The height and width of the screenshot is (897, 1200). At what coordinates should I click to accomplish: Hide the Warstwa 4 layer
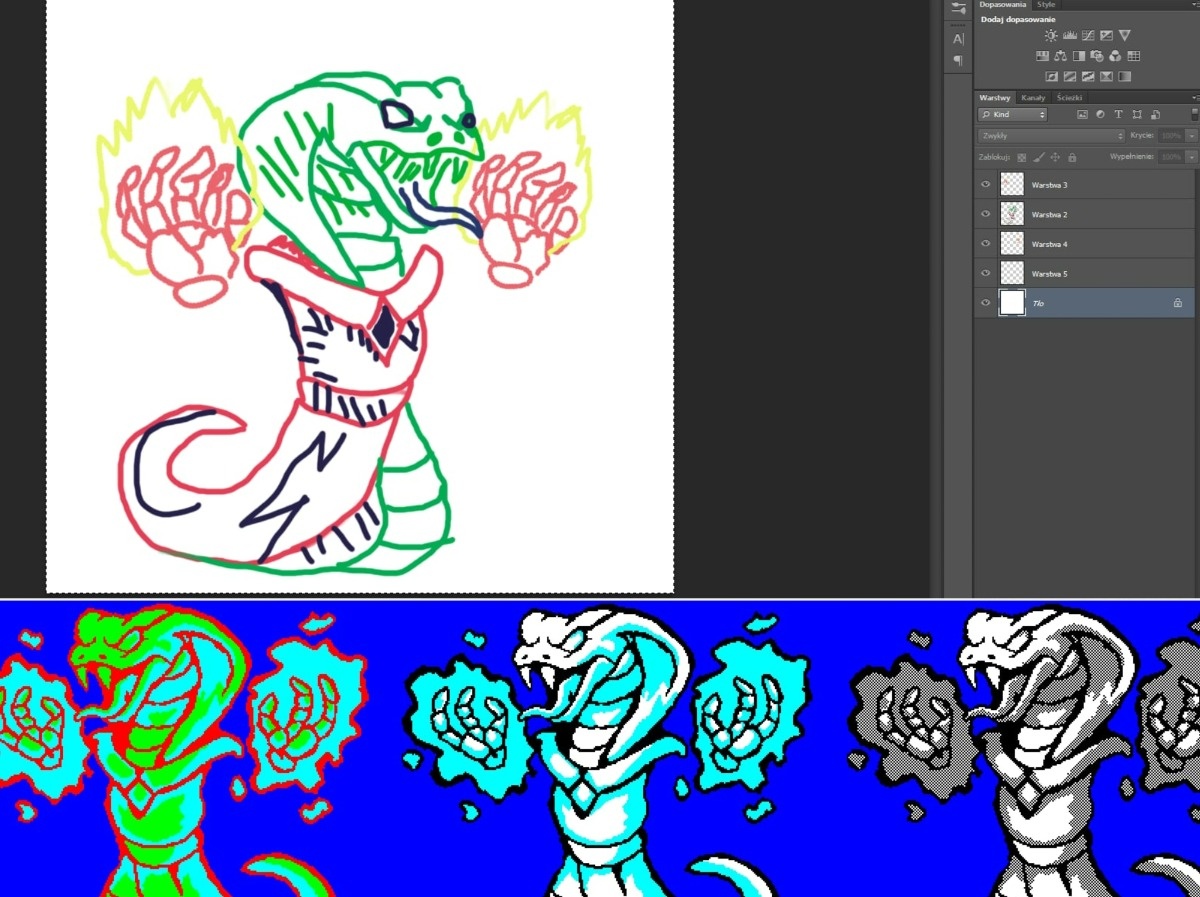coord(986,244)
